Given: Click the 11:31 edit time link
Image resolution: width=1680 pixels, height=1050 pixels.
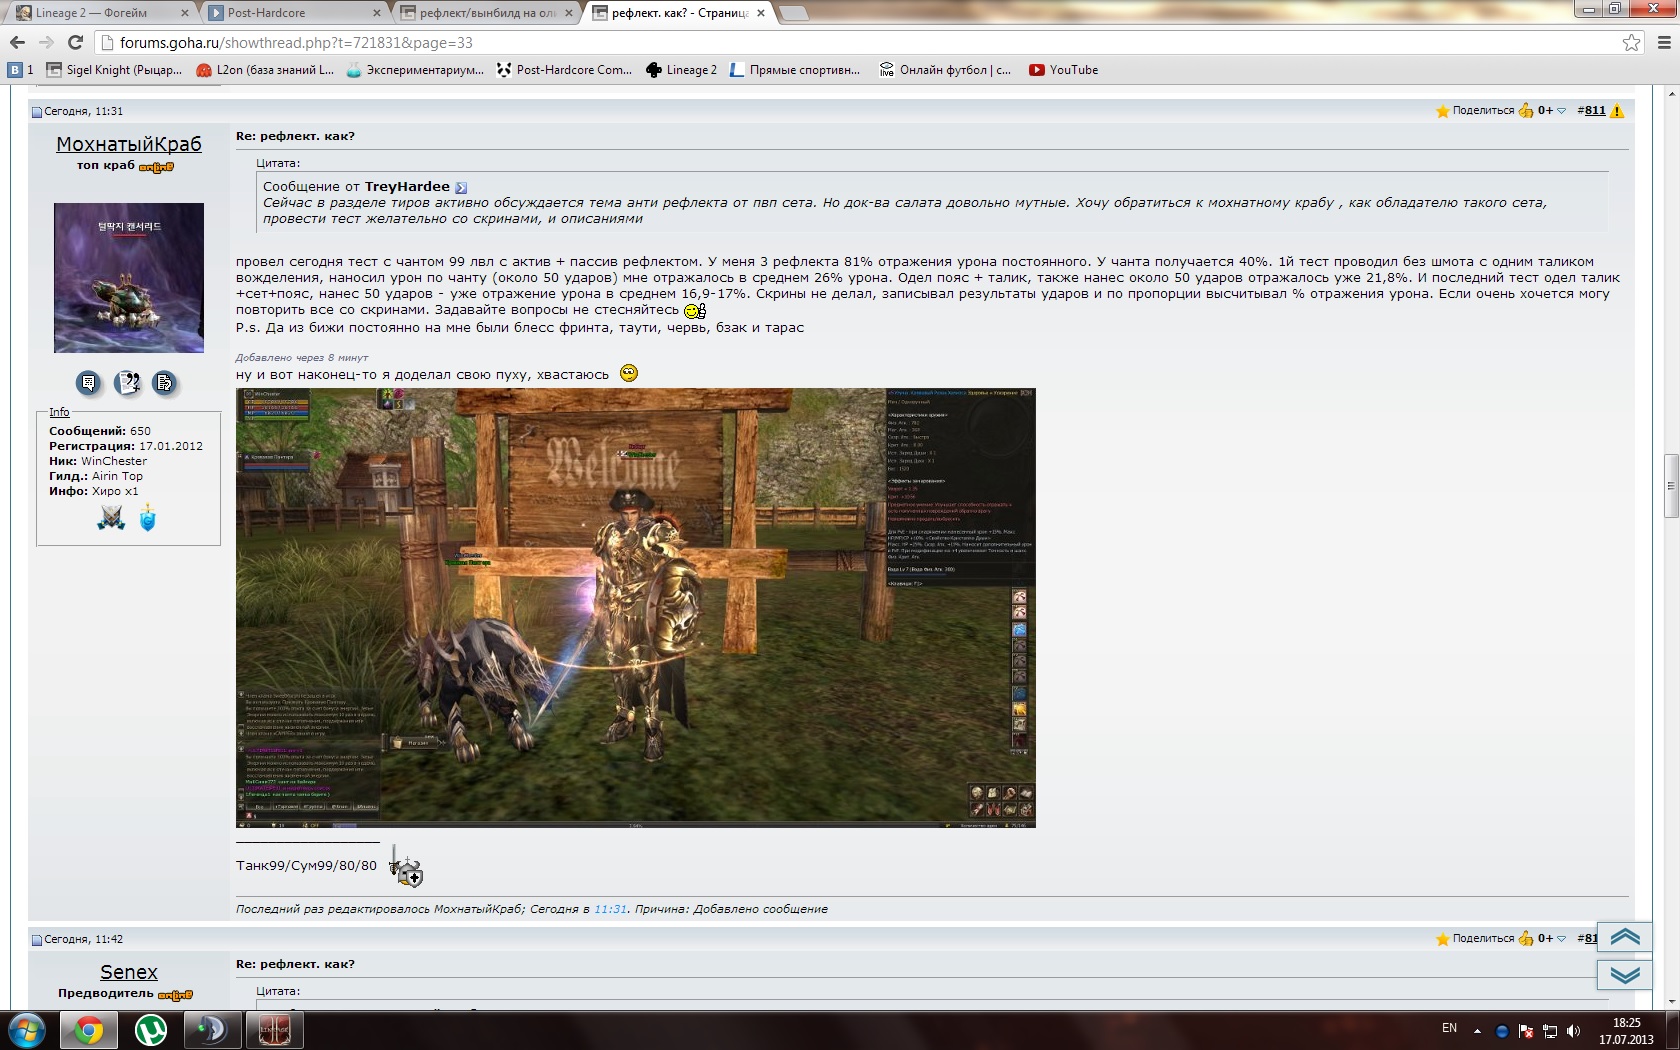Looking at the screenshot, I should [610, 909].
